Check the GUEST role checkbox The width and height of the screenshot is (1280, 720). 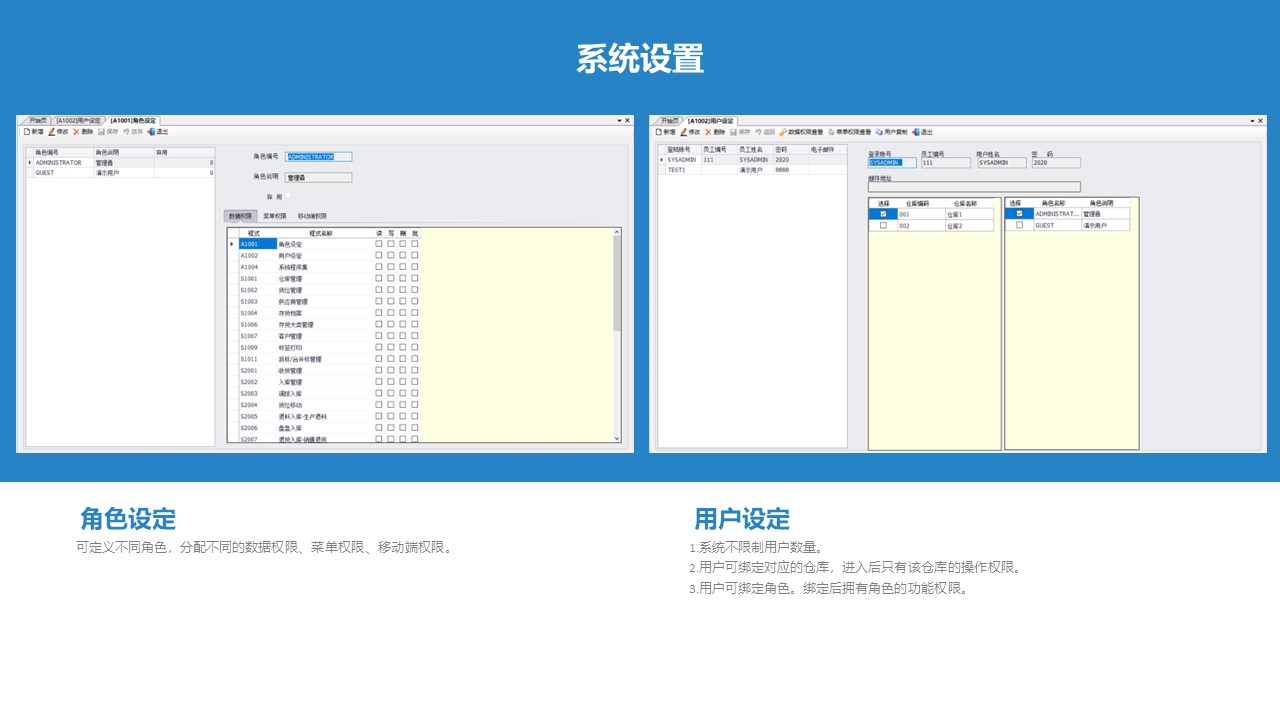click(1019, 225)
